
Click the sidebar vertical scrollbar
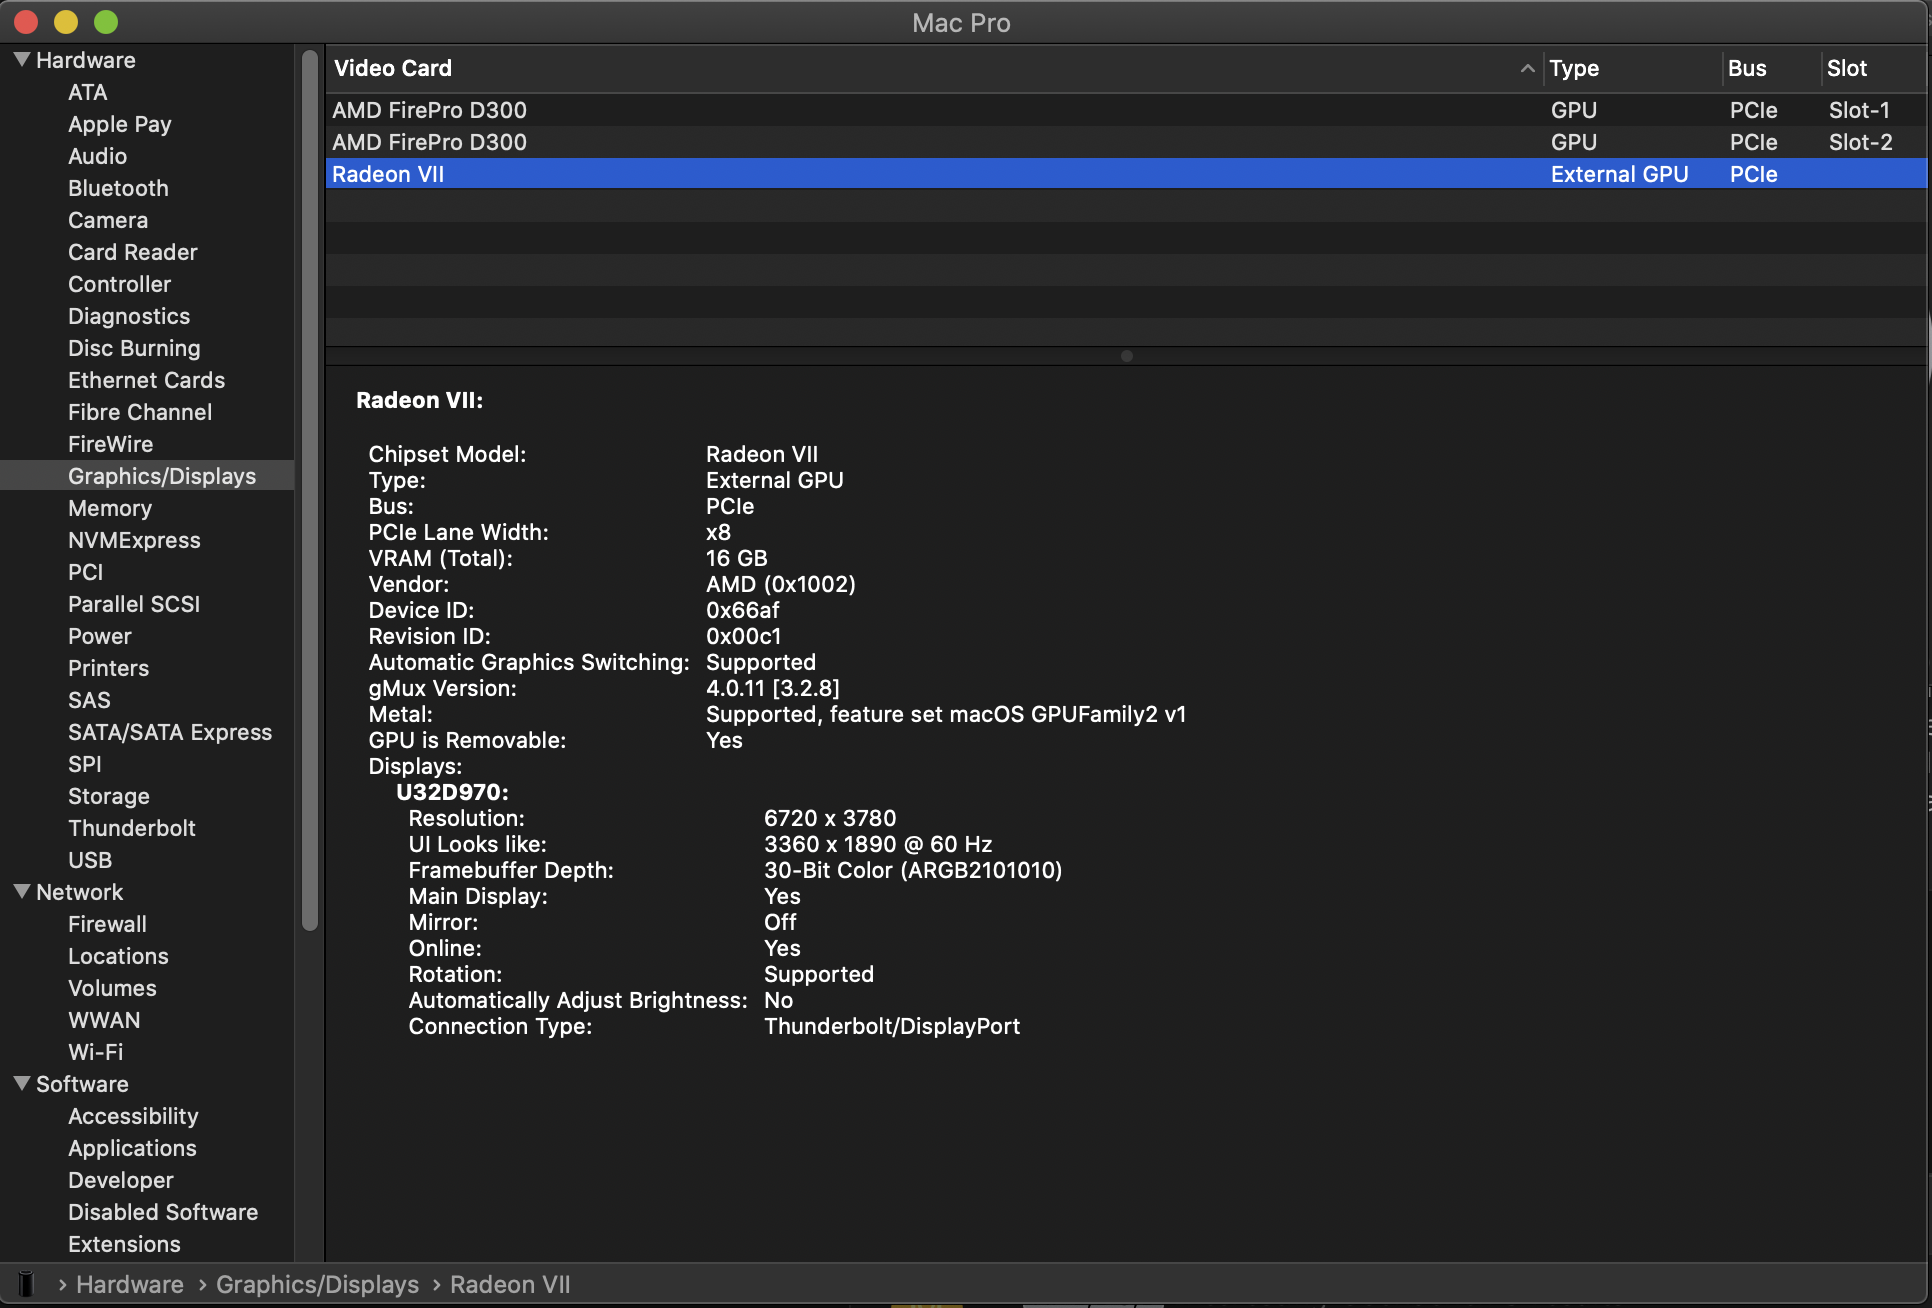pos(310,490)
